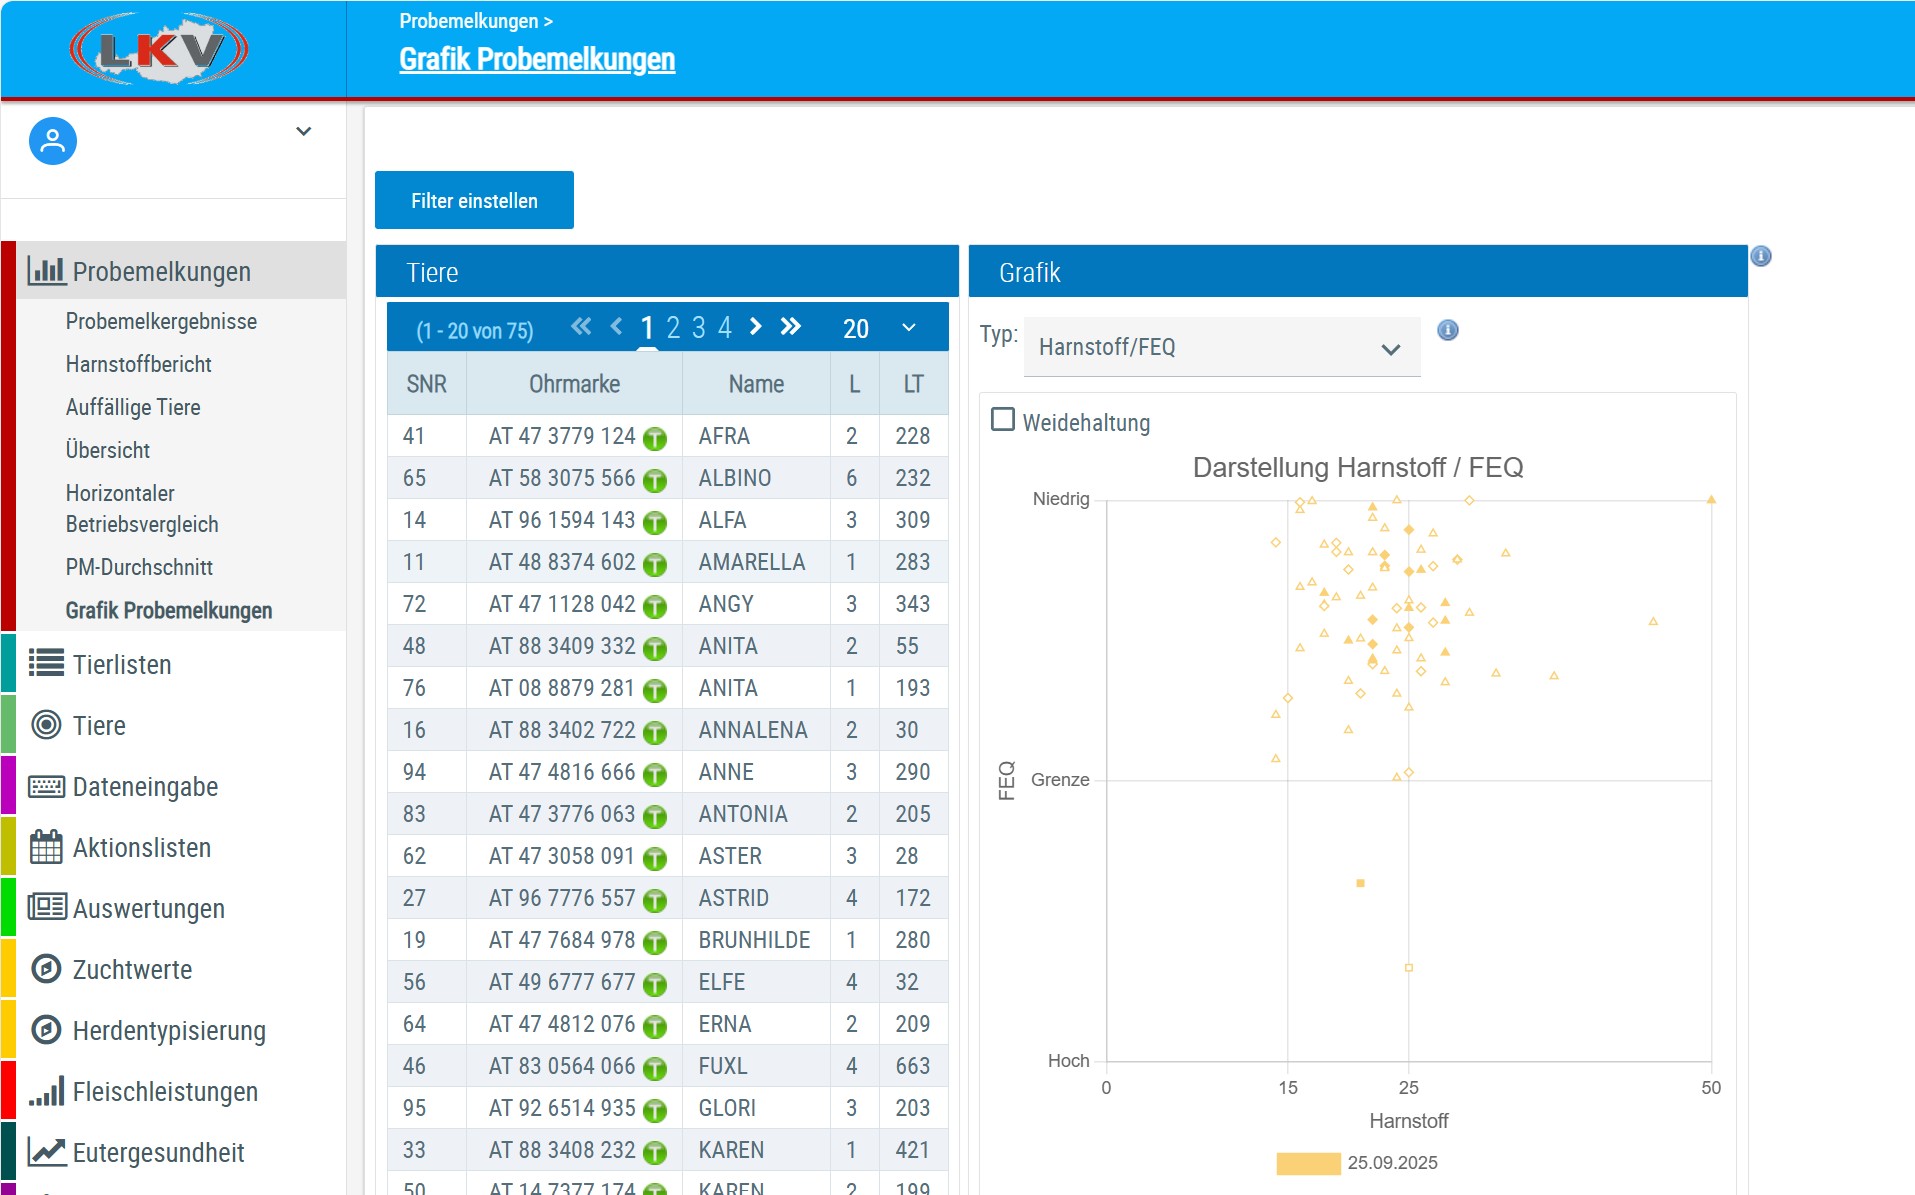Sort table by Ohrmarke column header
Viewport: 1915px width, 1195px height.
[574, 384]
